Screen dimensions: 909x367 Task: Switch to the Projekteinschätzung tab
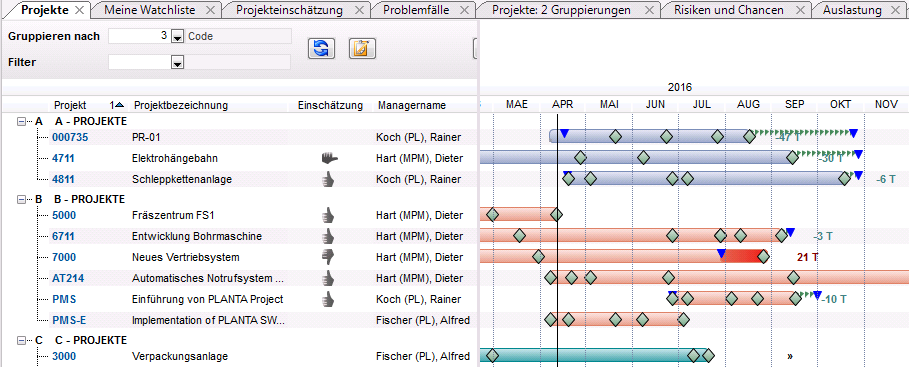(x=289, y=10)
